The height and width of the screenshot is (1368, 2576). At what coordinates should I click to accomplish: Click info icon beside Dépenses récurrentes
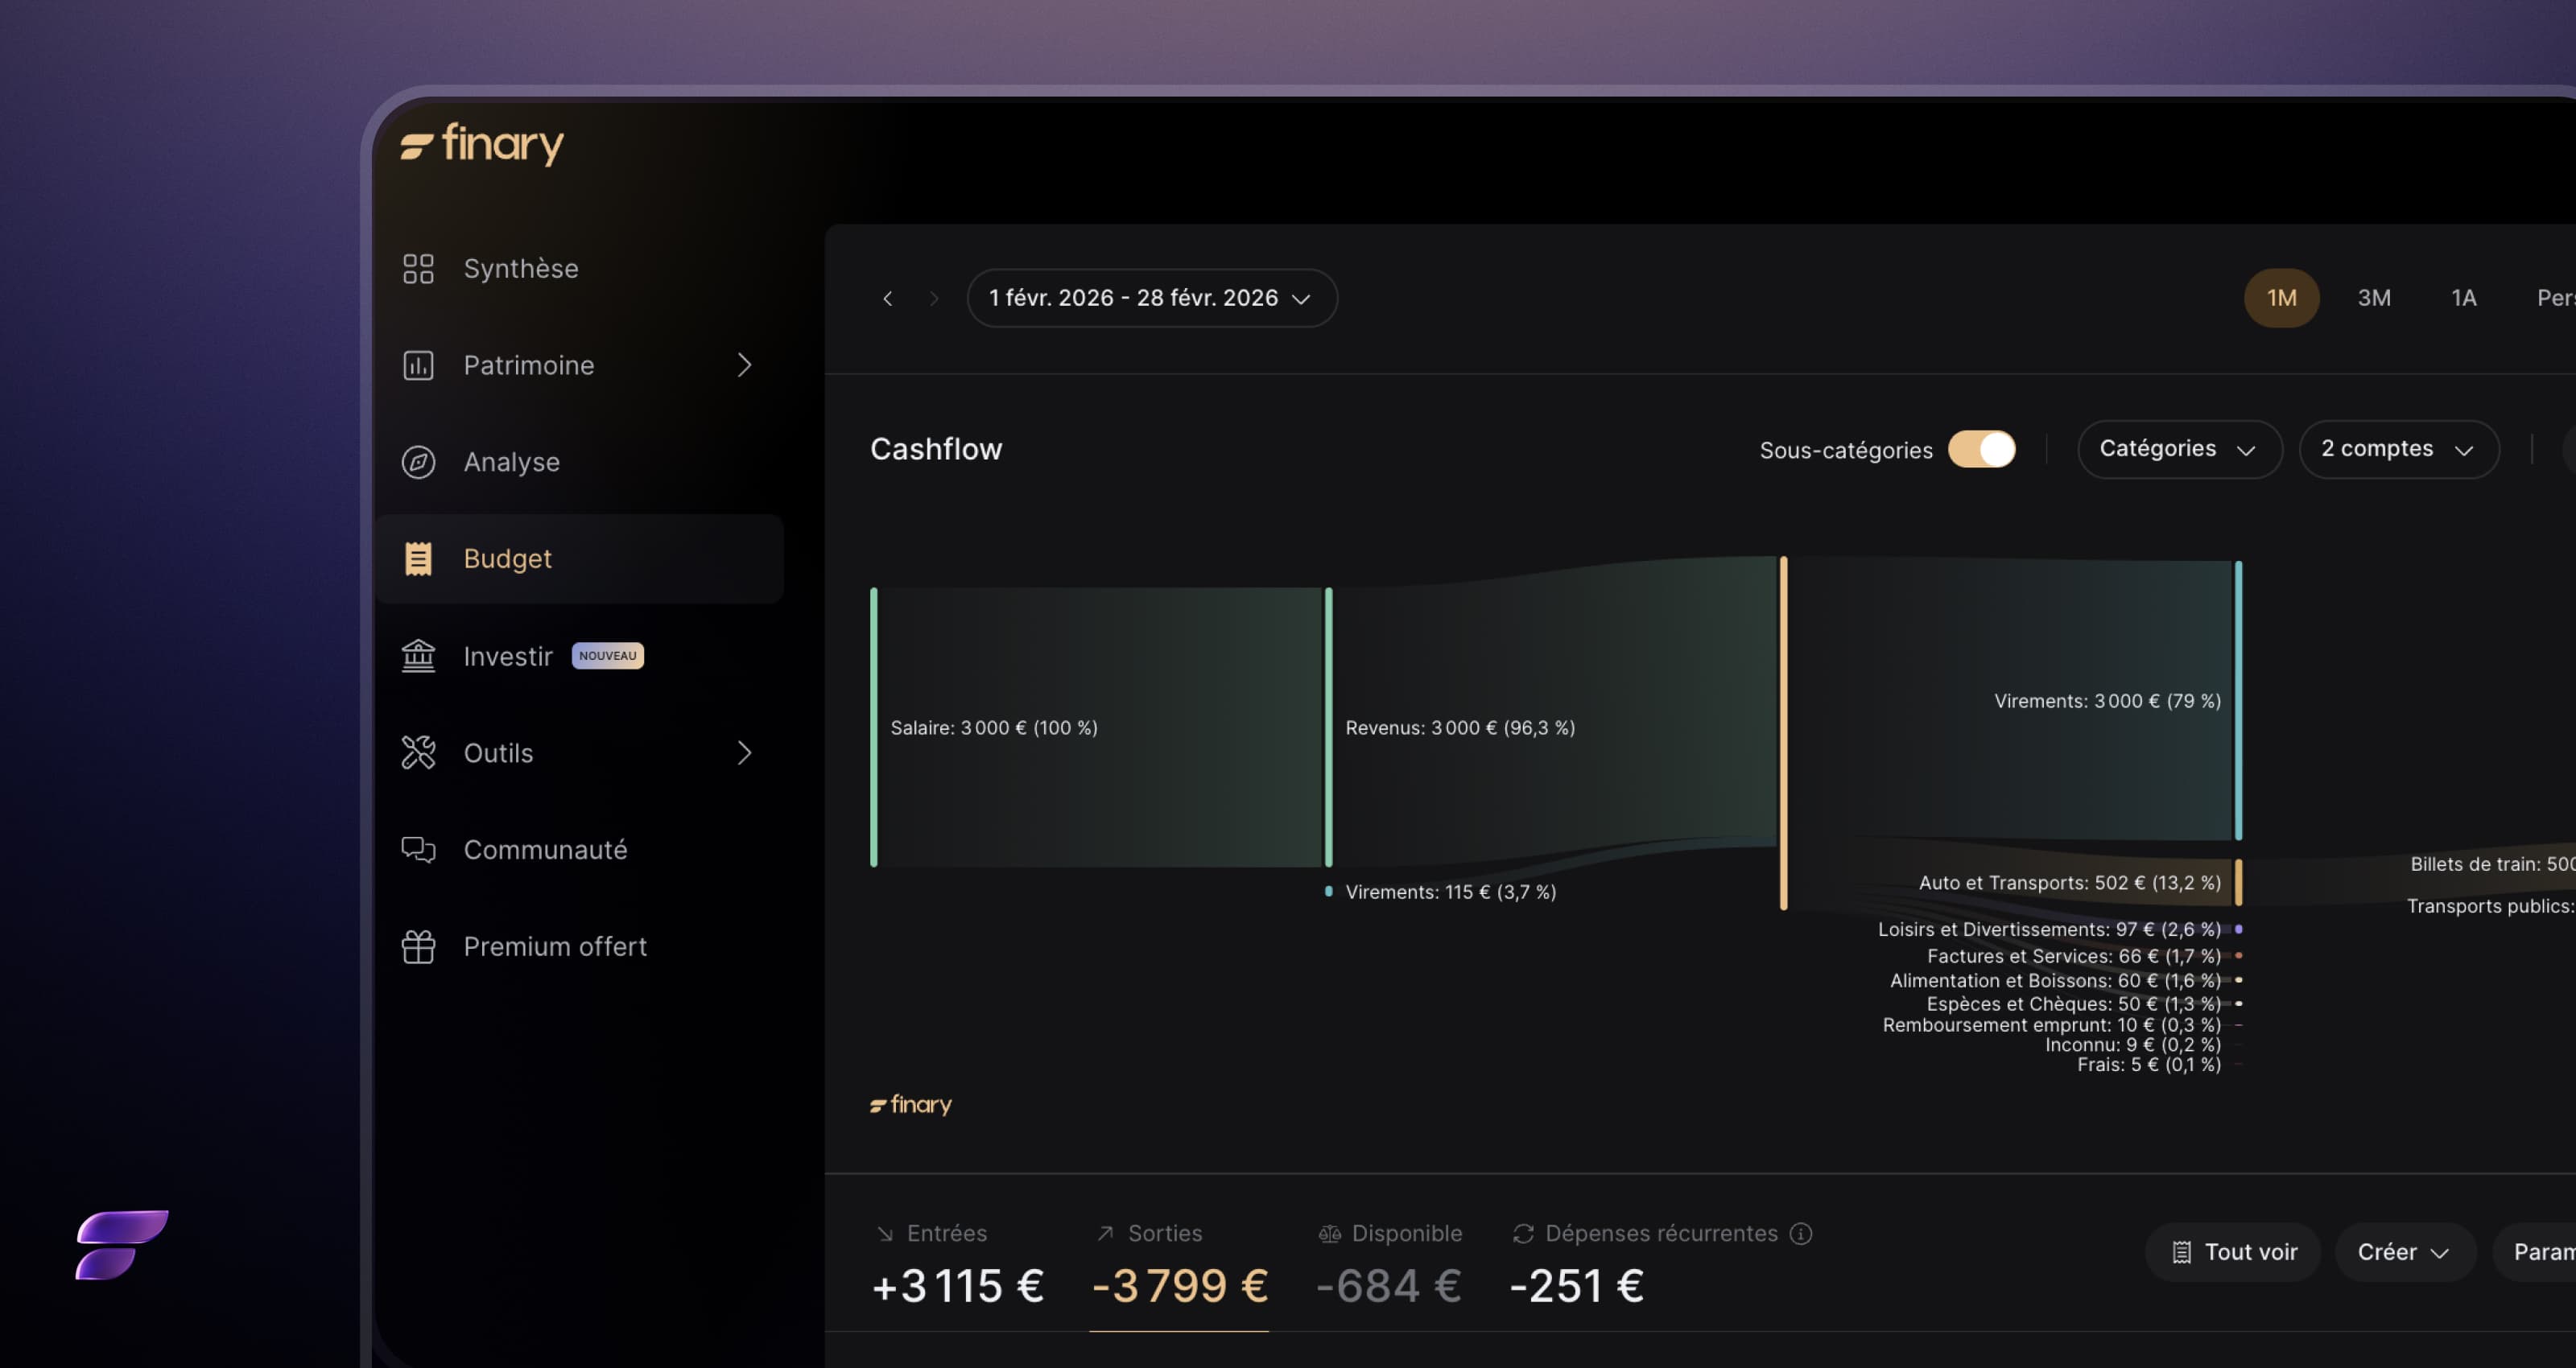[1800, 1233]
